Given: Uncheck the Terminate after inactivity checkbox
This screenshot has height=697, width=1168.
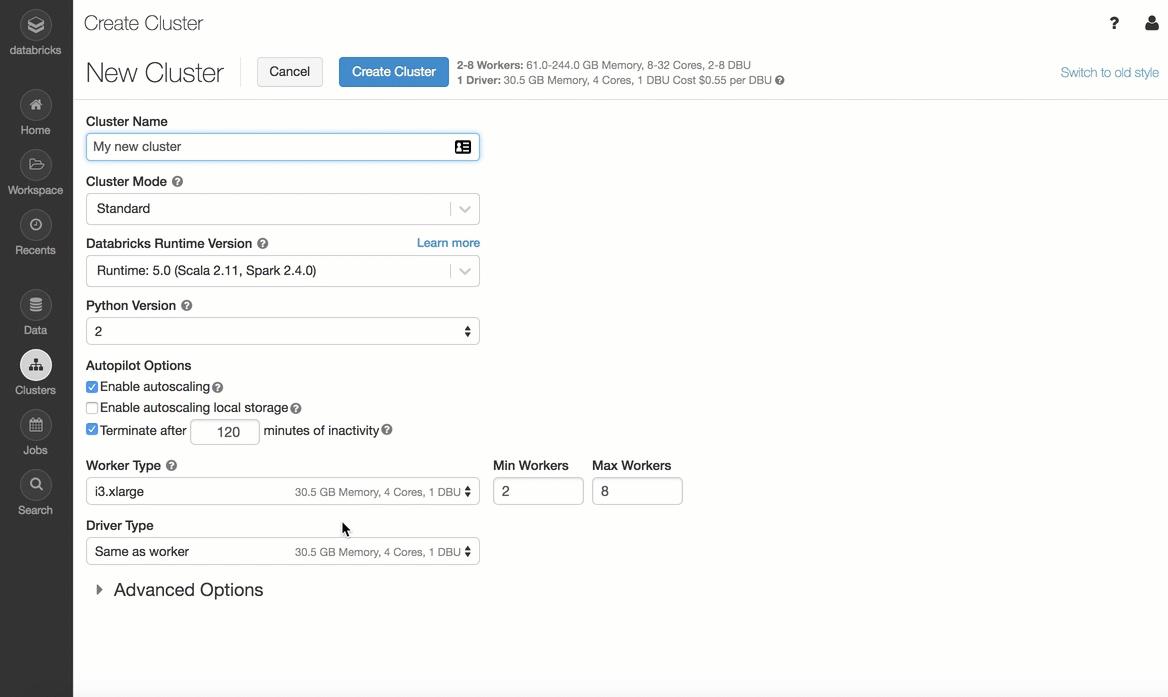Looking at the screenshot, I should tap(92, 430).
